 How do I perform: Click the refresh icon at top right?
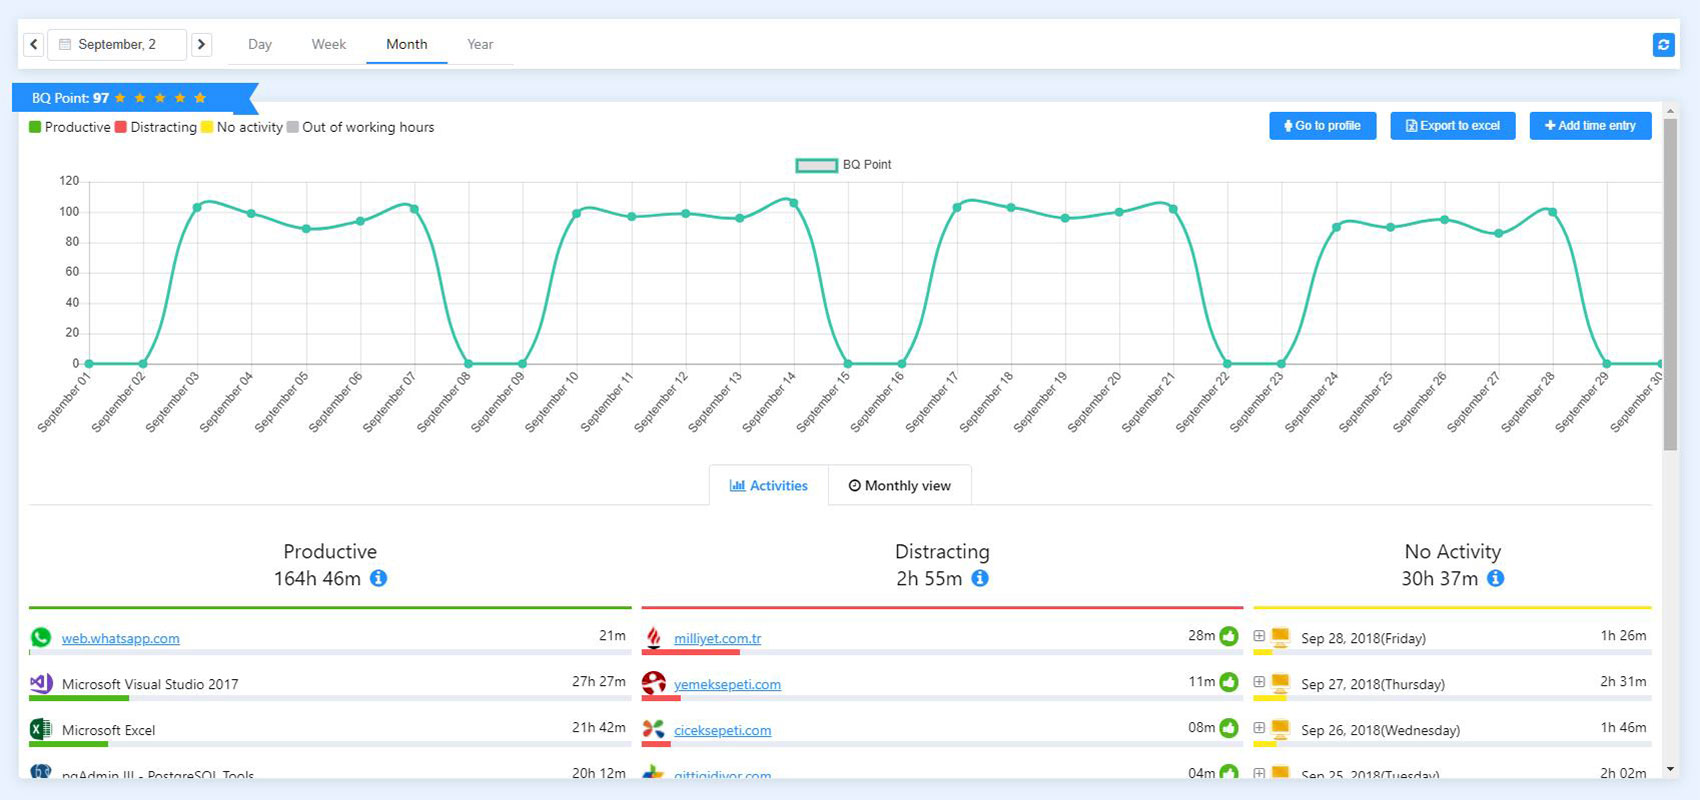click(x=1663, y=45)
